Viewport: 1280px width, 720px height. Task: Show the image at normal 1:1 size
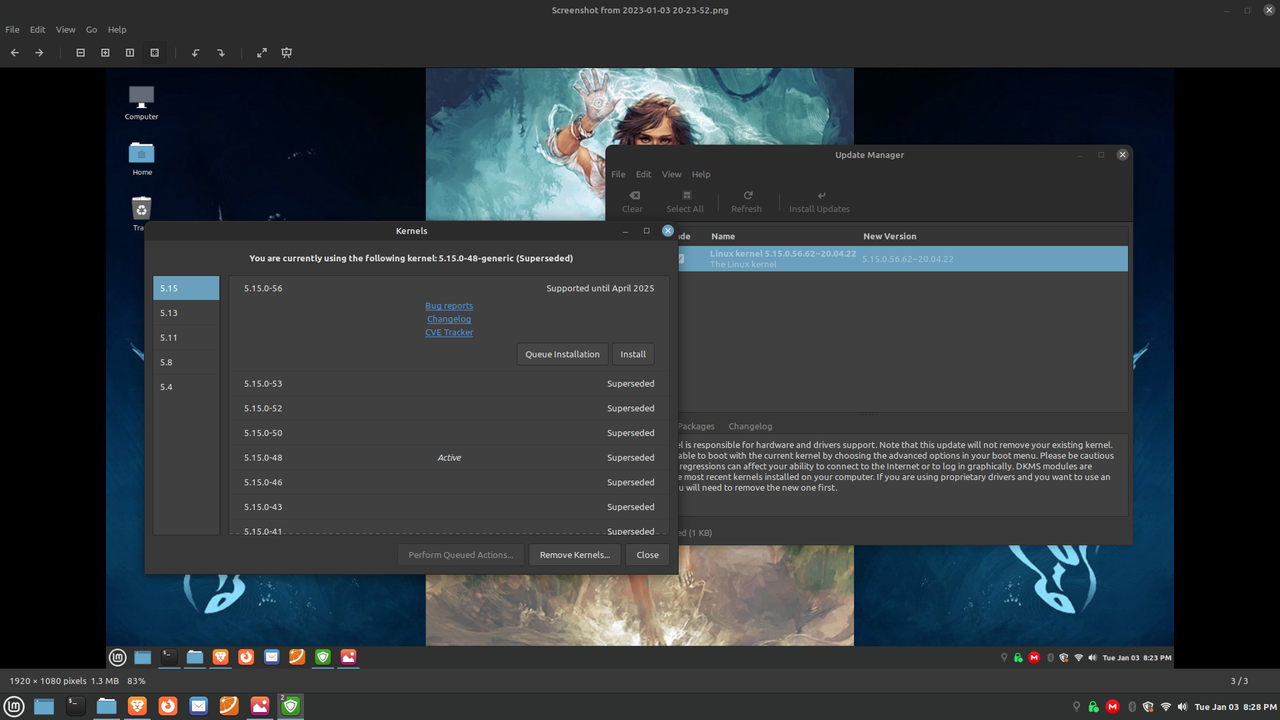(x=129, y=52)
